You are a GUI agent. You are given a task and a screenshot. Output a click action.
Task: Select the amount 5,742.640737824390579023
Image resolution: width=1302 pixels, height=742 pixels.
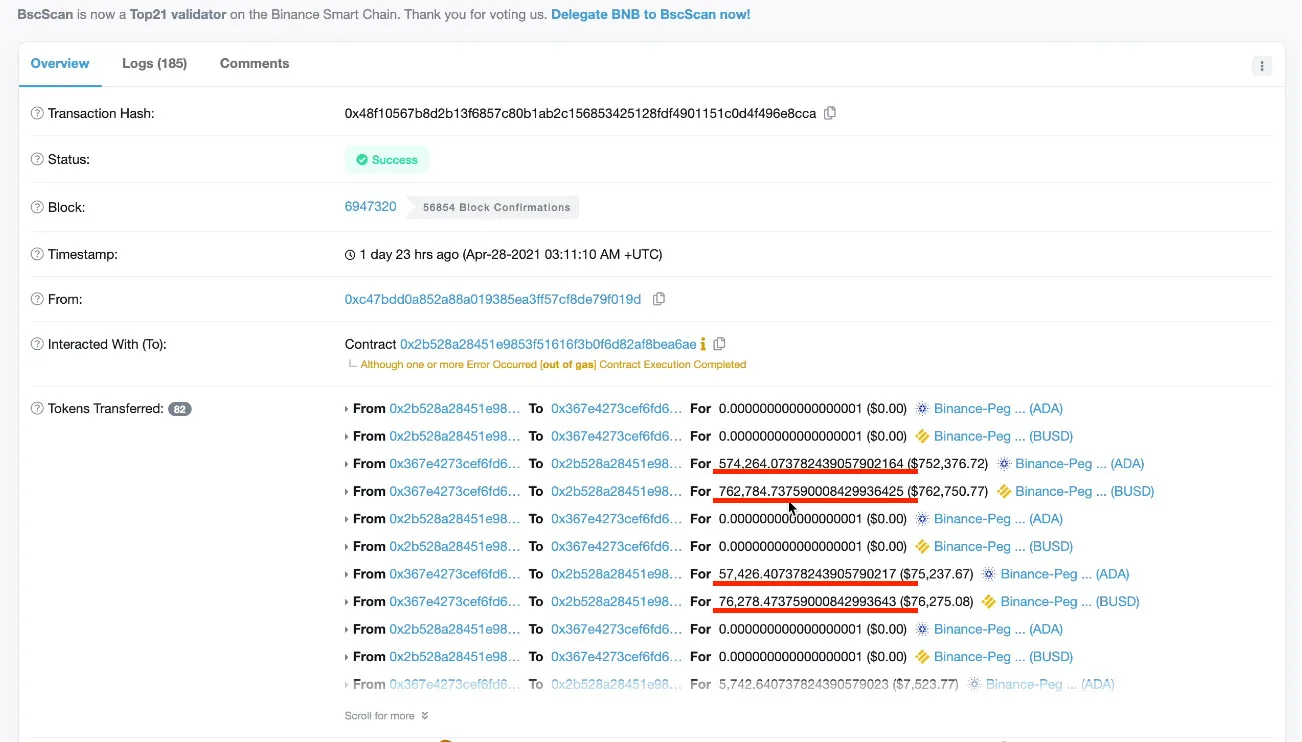[804, 684]
